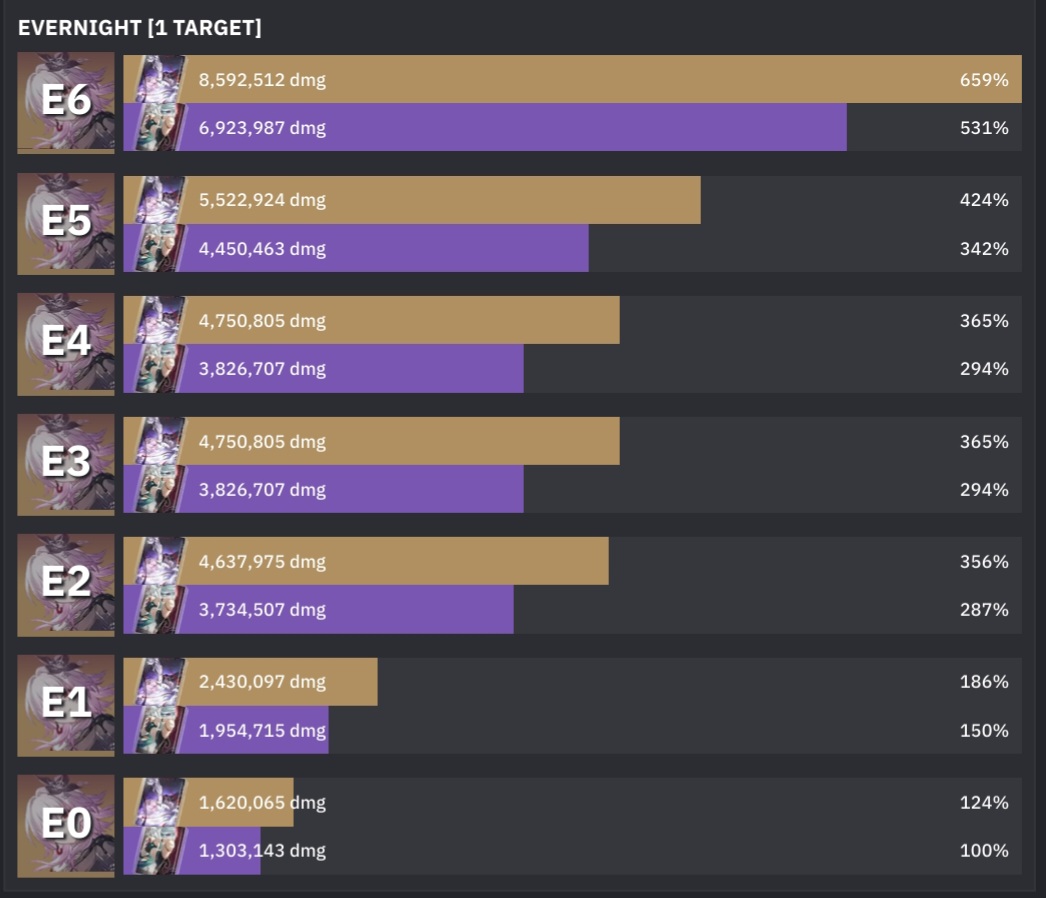Click the E4 Evernight portrait icon
The height and width of the screenshot is (898, 1046).
pyautogui.click(x=66, y=344)
